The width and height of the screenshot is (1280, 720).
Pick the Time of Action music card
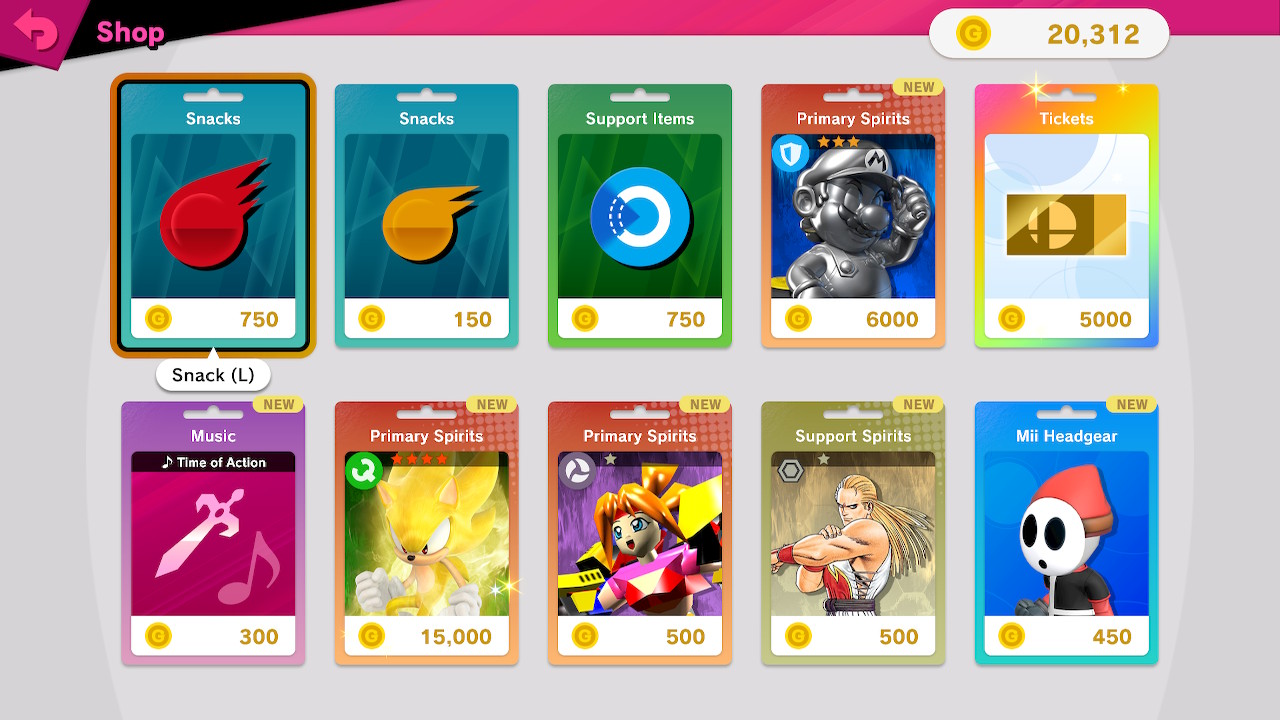213,534
